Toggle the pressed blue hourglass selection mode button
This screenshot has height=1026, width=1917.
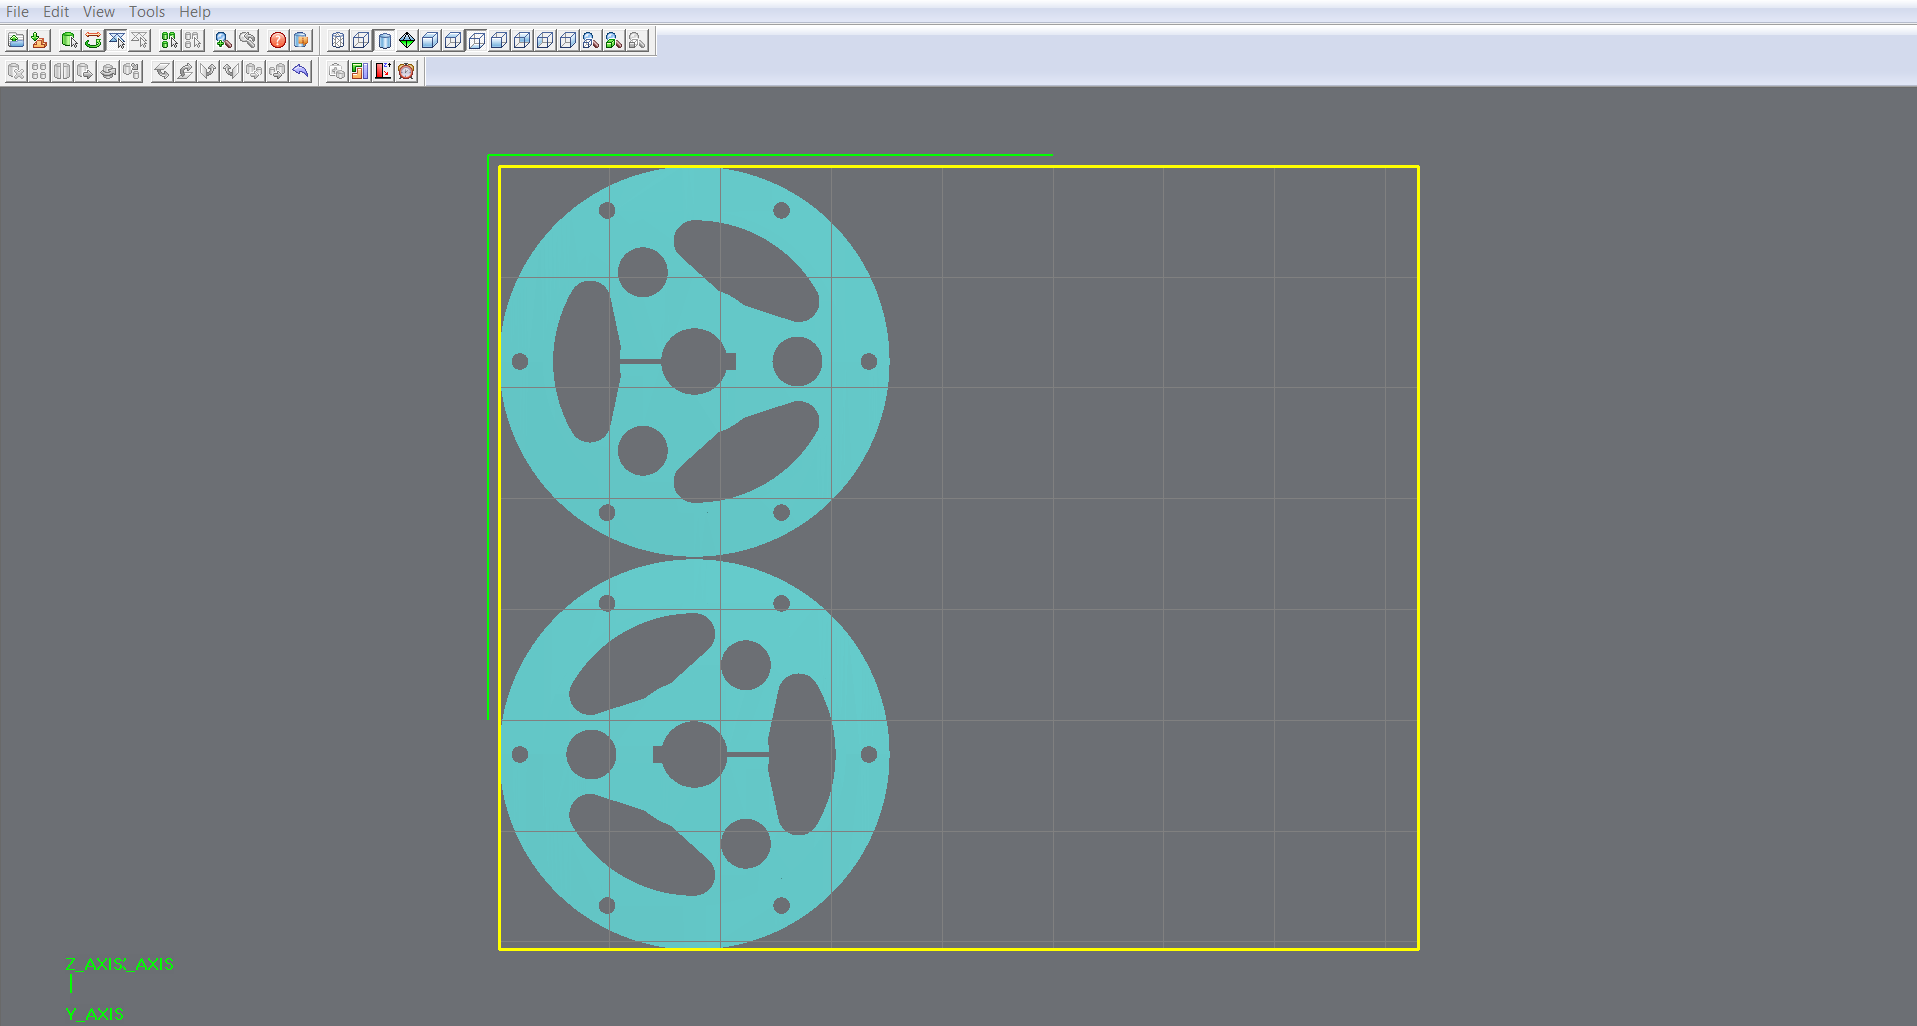point(116,41)
